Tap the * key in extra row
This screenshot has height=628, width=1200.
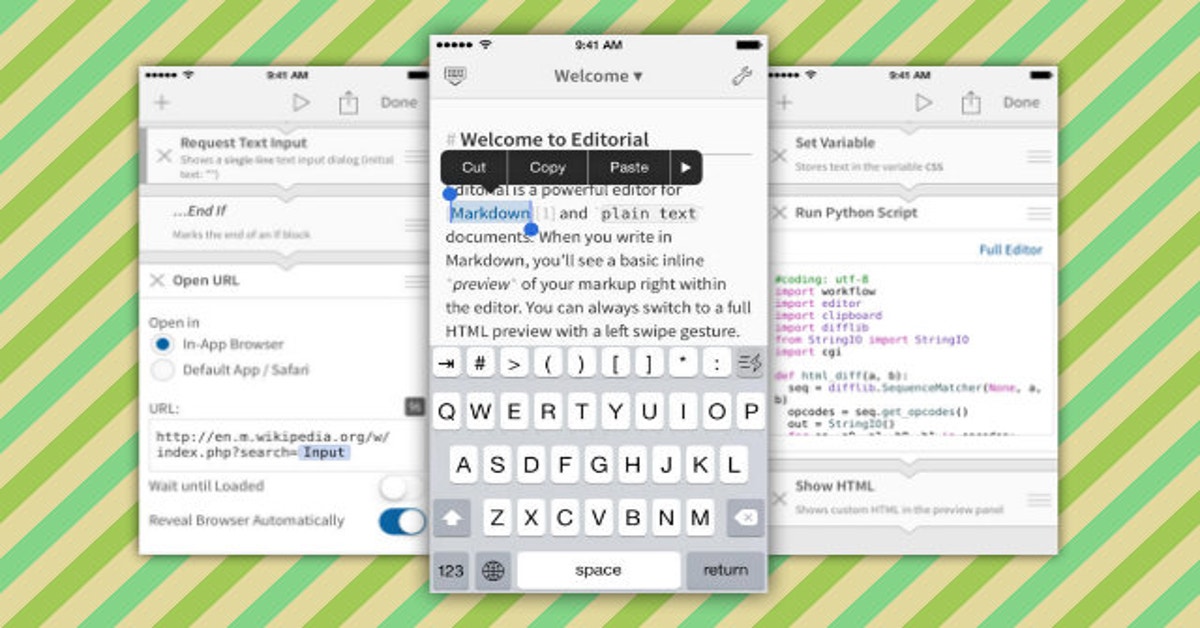682,364
